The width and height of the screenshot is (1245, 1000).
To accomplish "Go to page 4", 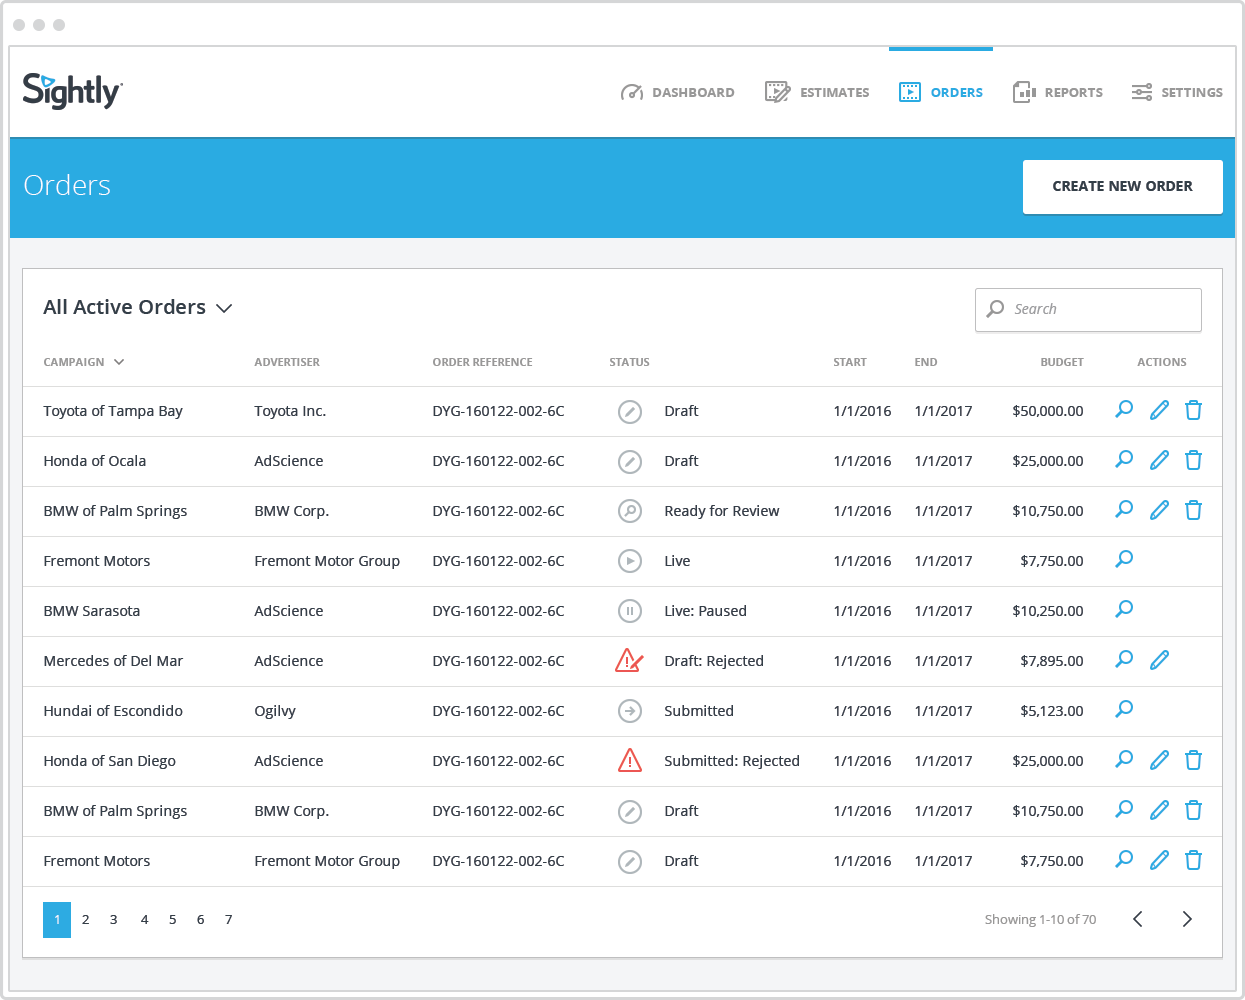I will pyautogui.click(x=144, y=919).
